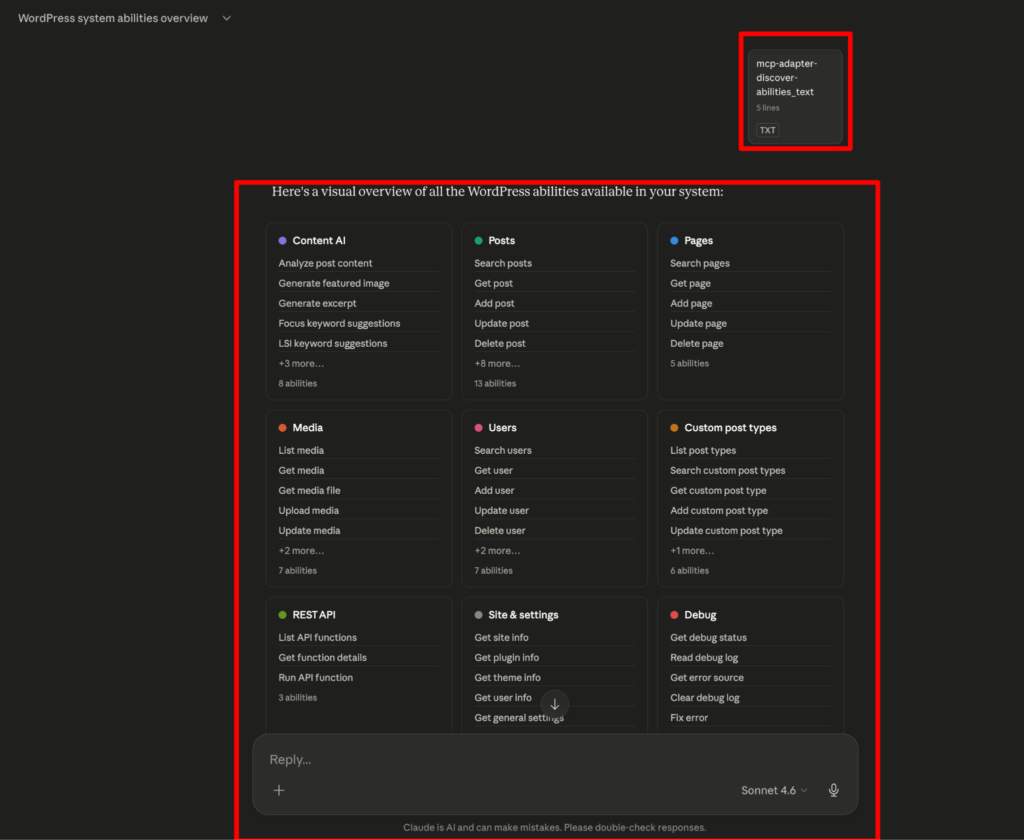Click the red dot beside Debug
Viewport: 1024px width, 840px height.
675,615
